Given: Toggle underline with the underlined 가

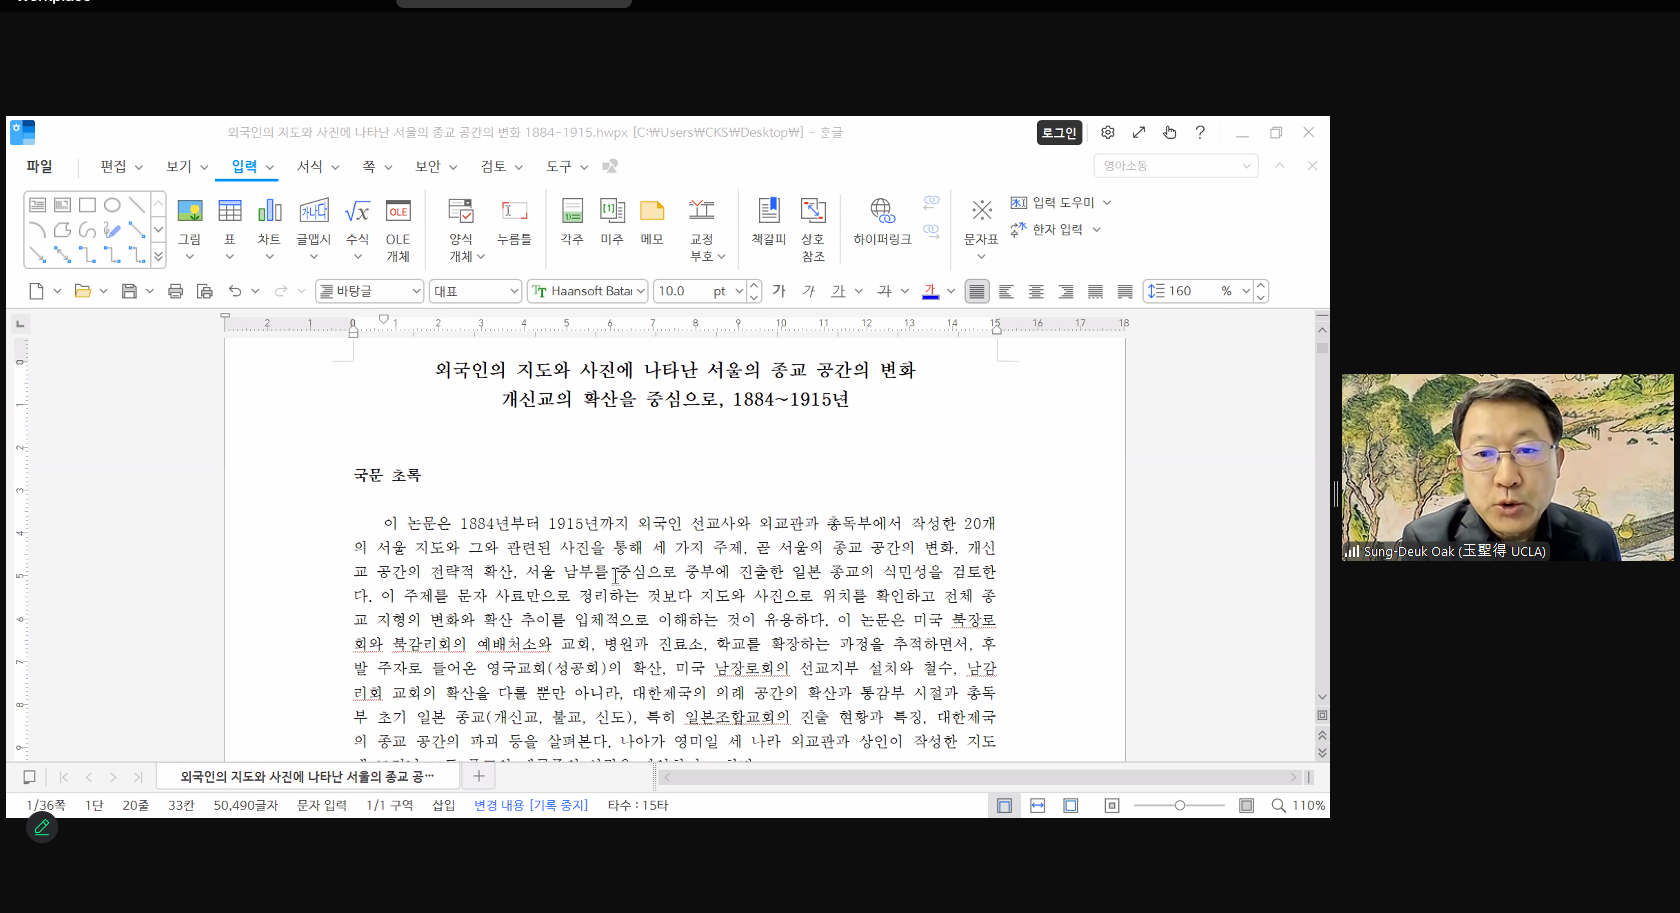Looking at the screenshot, I should pyautogui.click(x=838, y=291).
